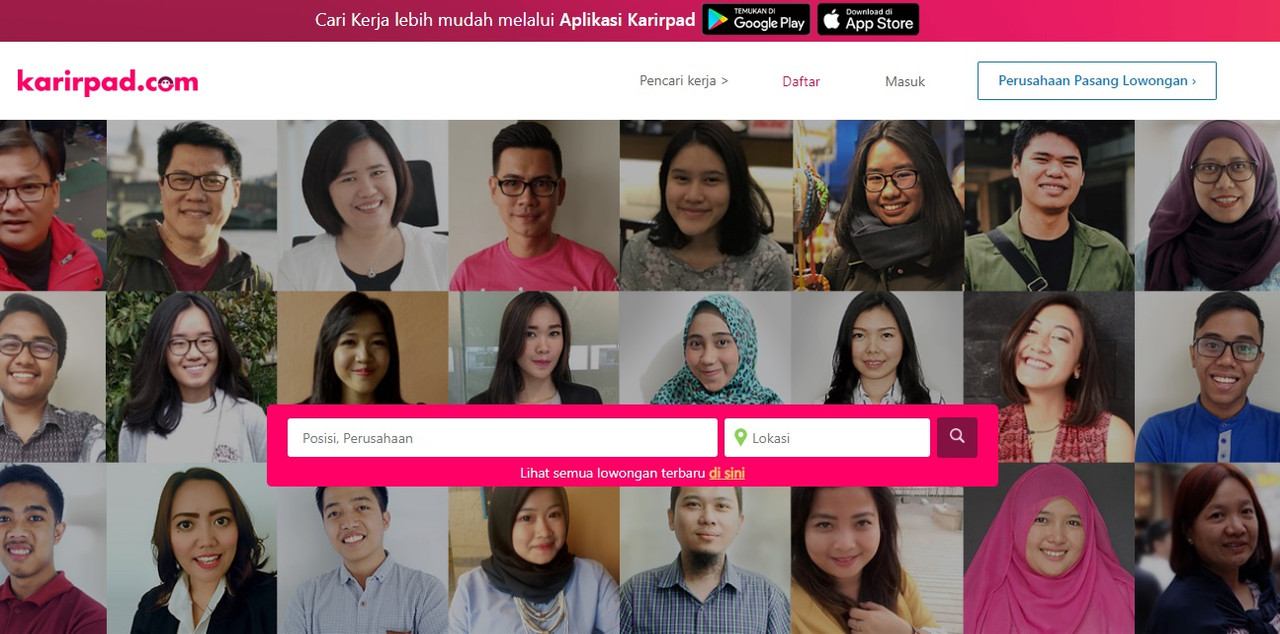Screen dimensions: 1280x634
Task: Select the man in green jacket photo
Action: (1049, 206)
